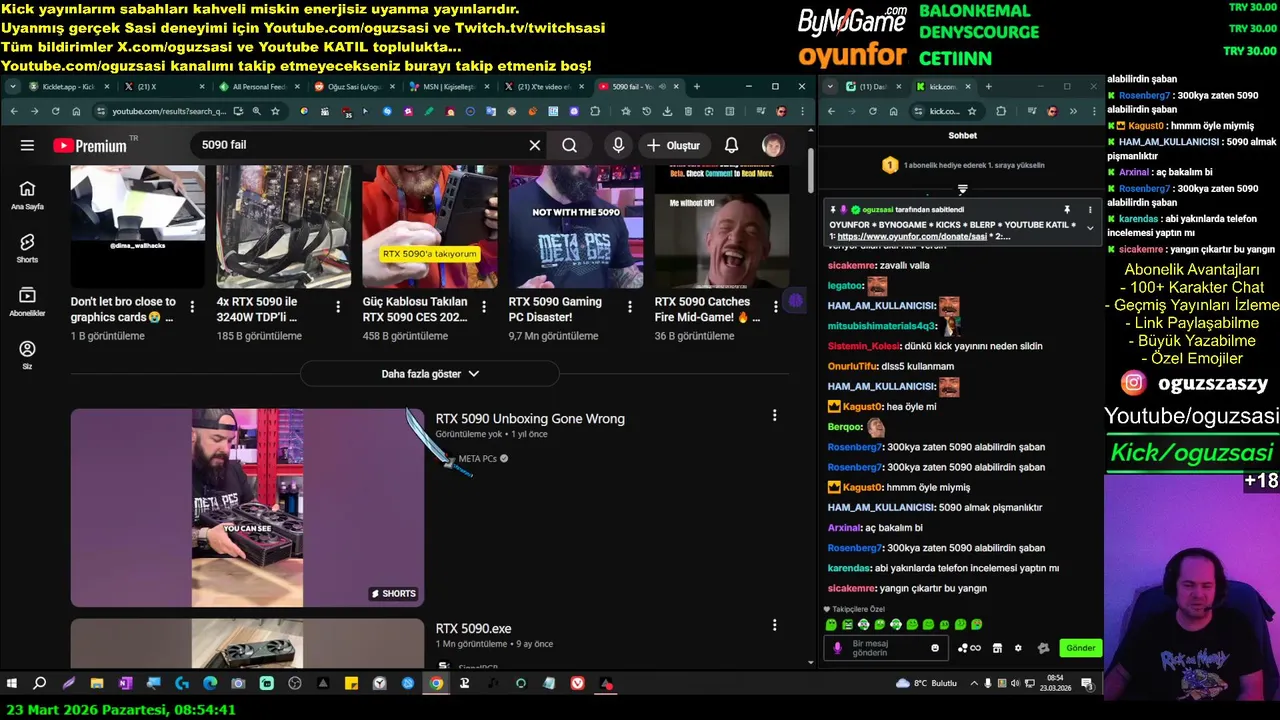The width and height of the screenshot is (1280, 720).
Task: Open the oyunfor.com/donate/sasi link
Action: [912, 236]
